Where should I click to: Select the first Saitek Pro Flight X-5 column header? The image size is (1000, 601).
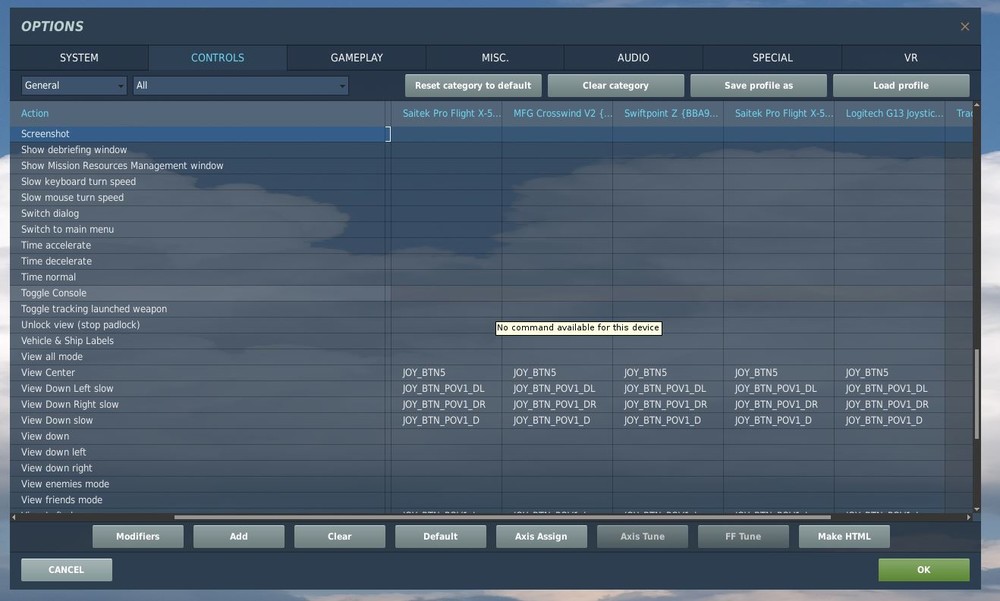click(x=446, y=113)
